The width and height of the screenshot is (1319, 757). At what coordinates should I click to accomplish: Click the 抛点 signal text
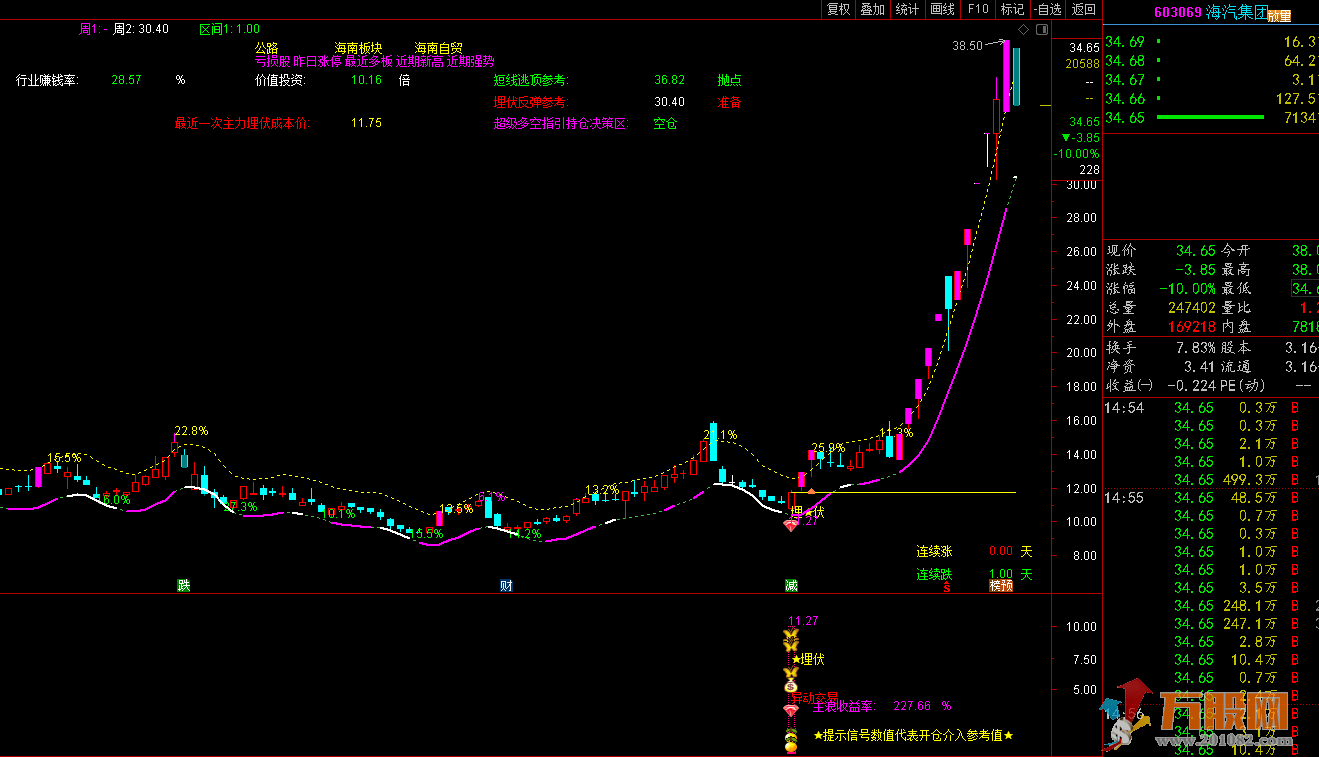[729, 80]
